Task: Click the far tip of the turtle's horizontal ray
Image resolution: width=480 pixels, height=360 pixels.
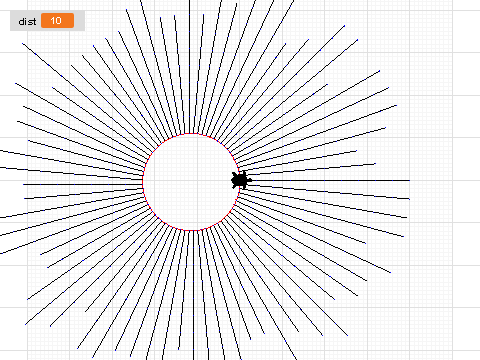Action: [x=409, y=180]
